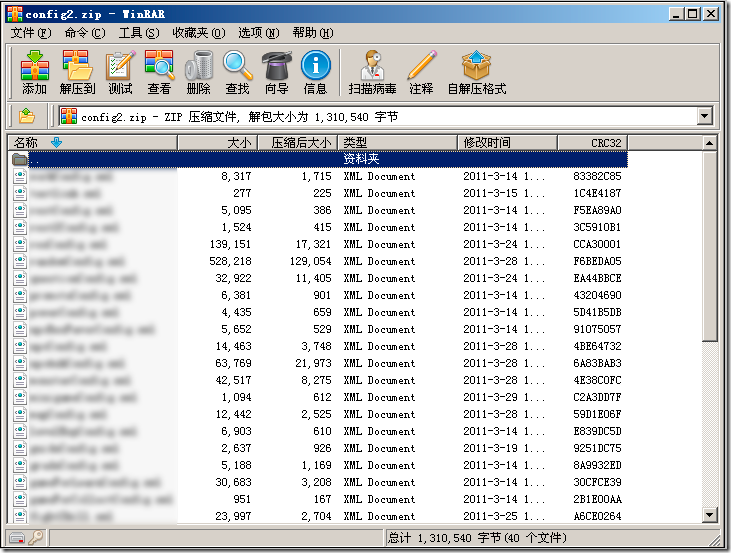Show archive 信息 (Info)
Viewport: 731px width, 553px height.
coord(316,72)
